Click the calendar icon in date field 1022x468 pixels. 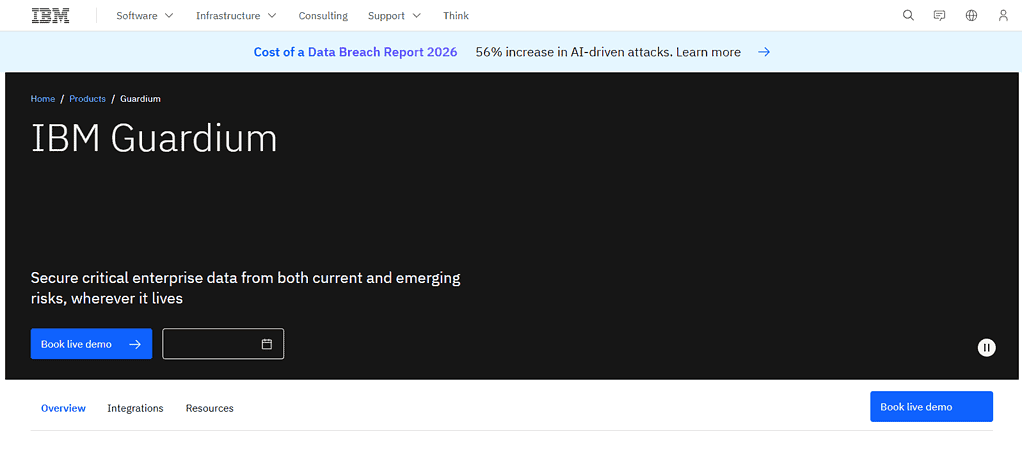click(x=267, y=344)
